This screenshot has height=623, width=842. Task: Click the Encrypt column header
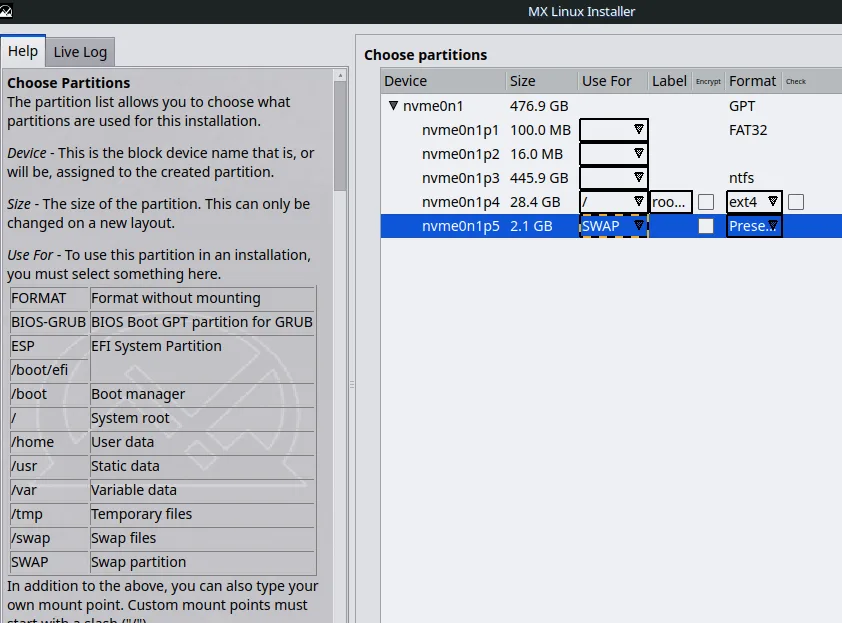point(708,81)
